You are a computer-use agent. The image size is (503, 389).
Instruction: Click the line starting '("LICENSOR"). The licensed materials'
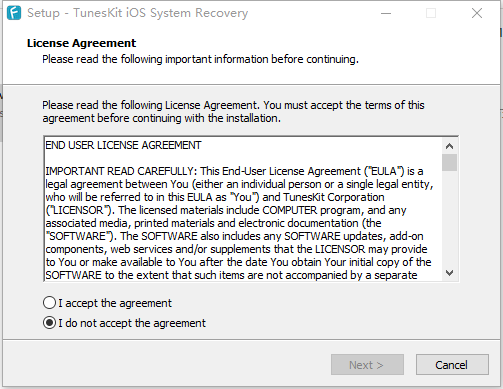(x=226, y=210)
